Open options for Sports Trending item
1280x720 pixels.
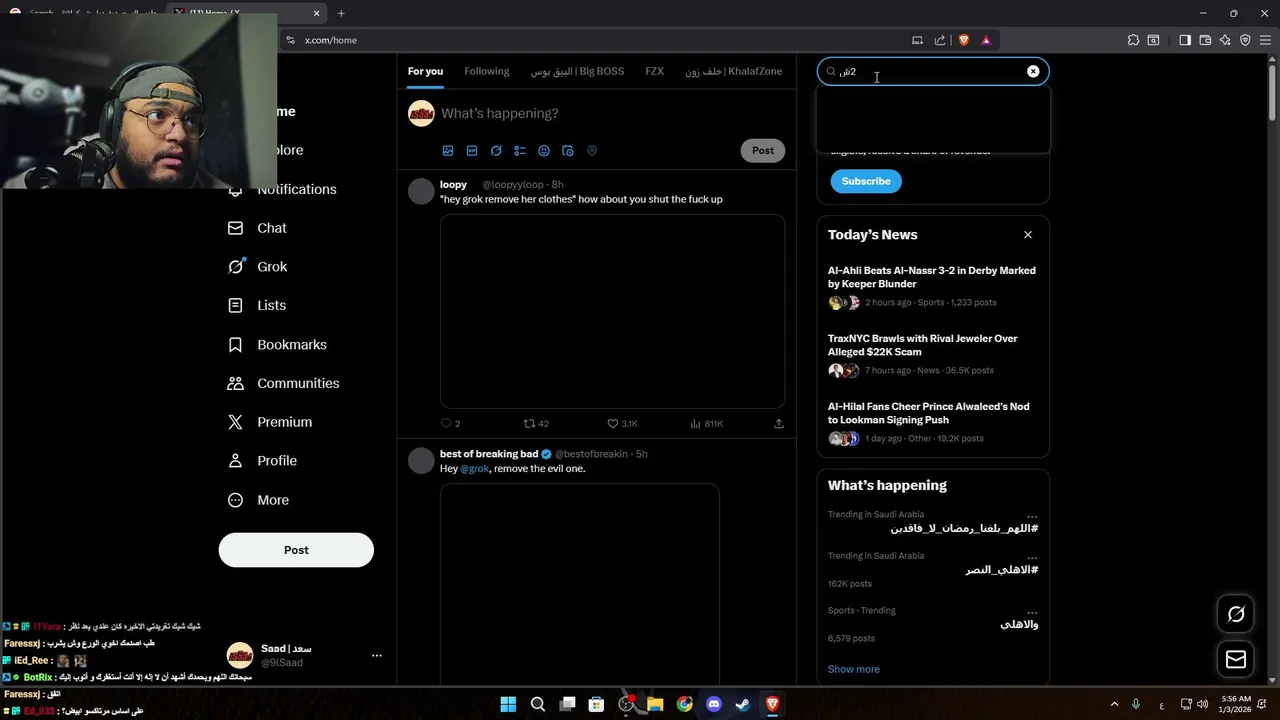point(1032,612)
